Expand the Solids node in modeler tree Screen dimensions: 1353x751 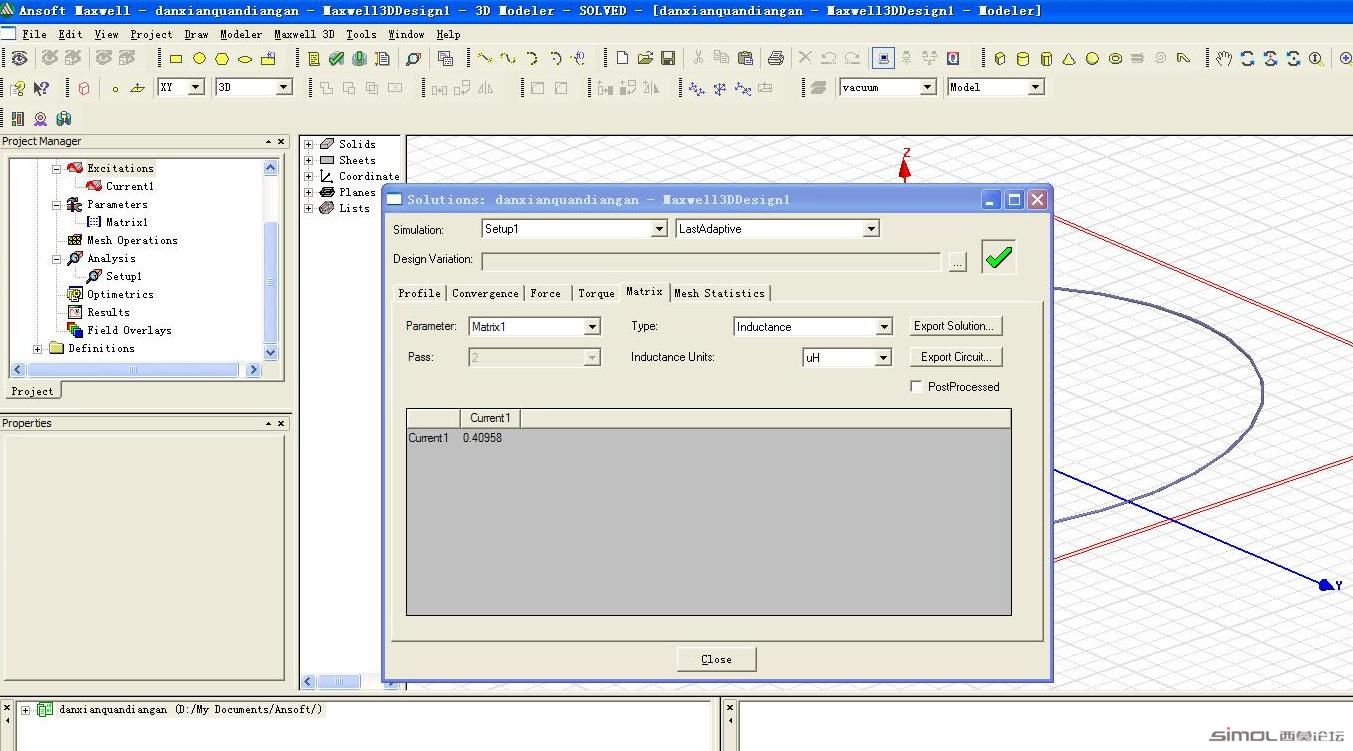click(309, 144)
